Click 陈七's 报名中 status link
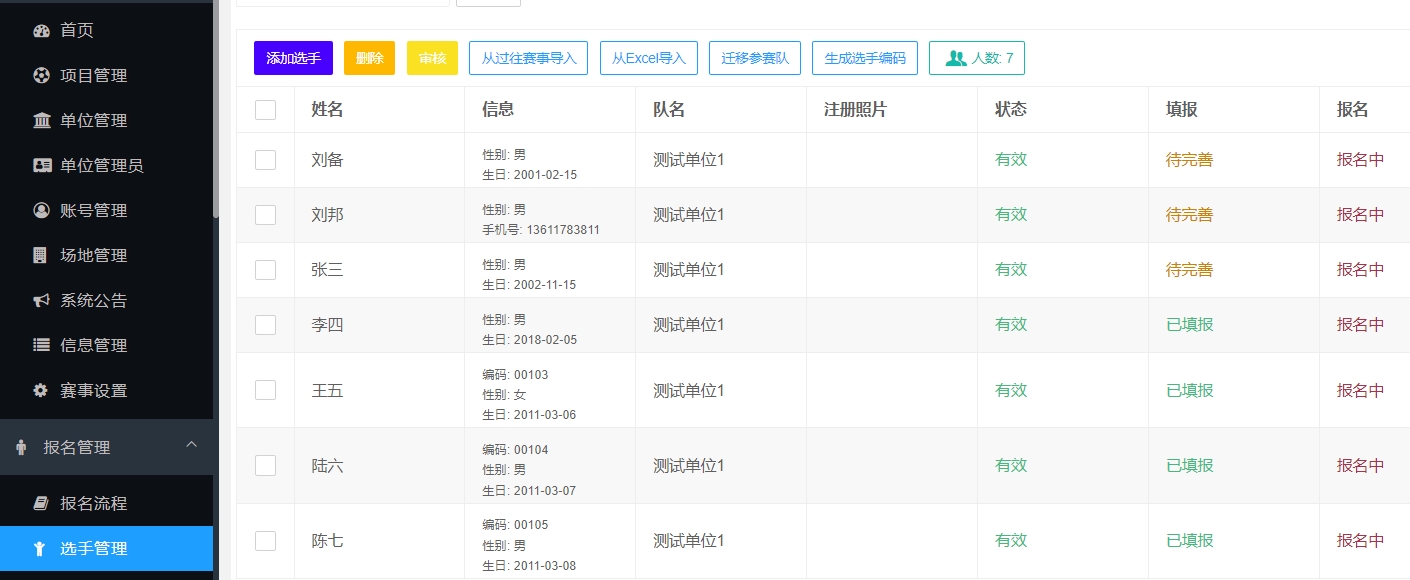 1360,540
